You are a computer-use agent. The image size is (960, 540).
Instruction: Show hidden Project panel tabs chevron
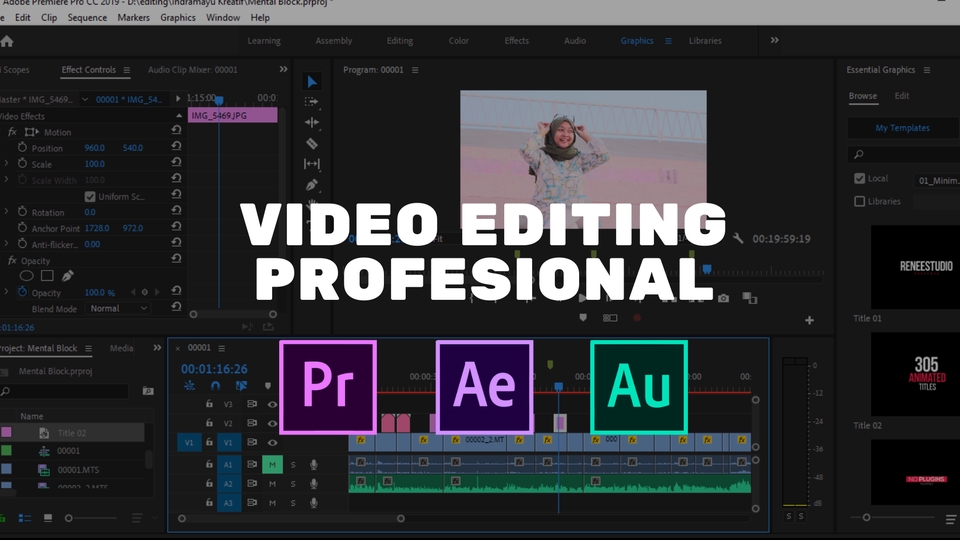(x=157, y=348)
